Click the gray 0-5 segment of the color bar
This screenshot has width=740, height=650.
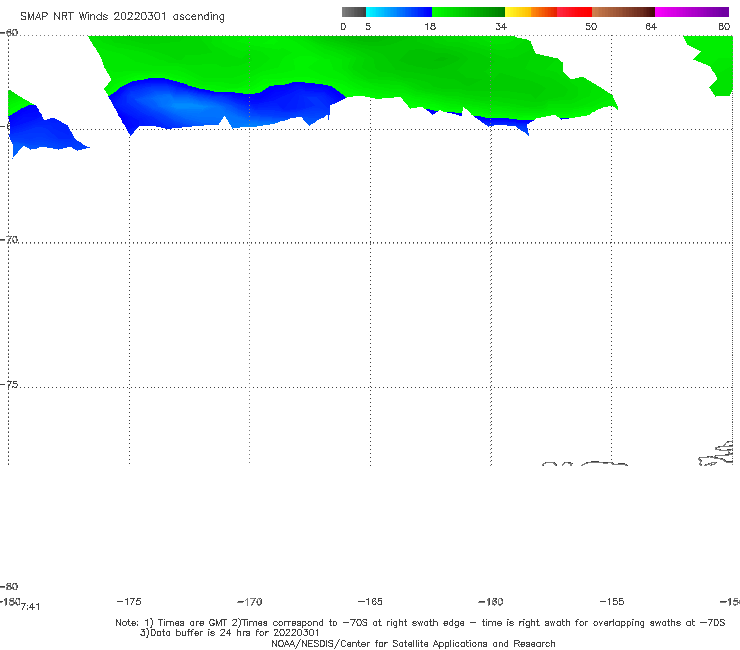354,12
